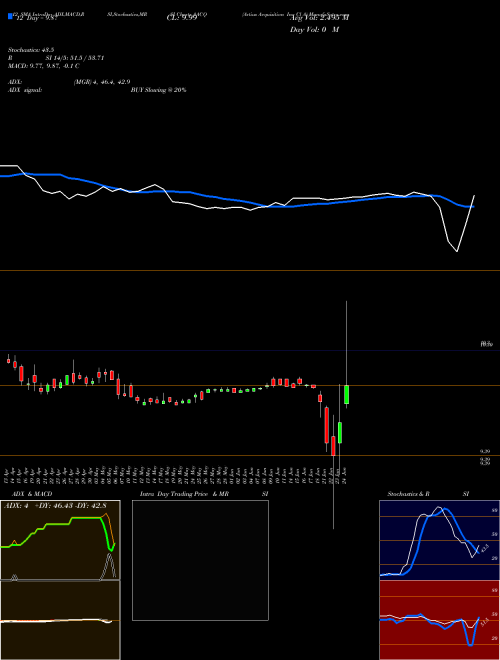Click the 'CL: 9.99' close value
This screenshot has width=500, height=660.
(x=182, y=18)
